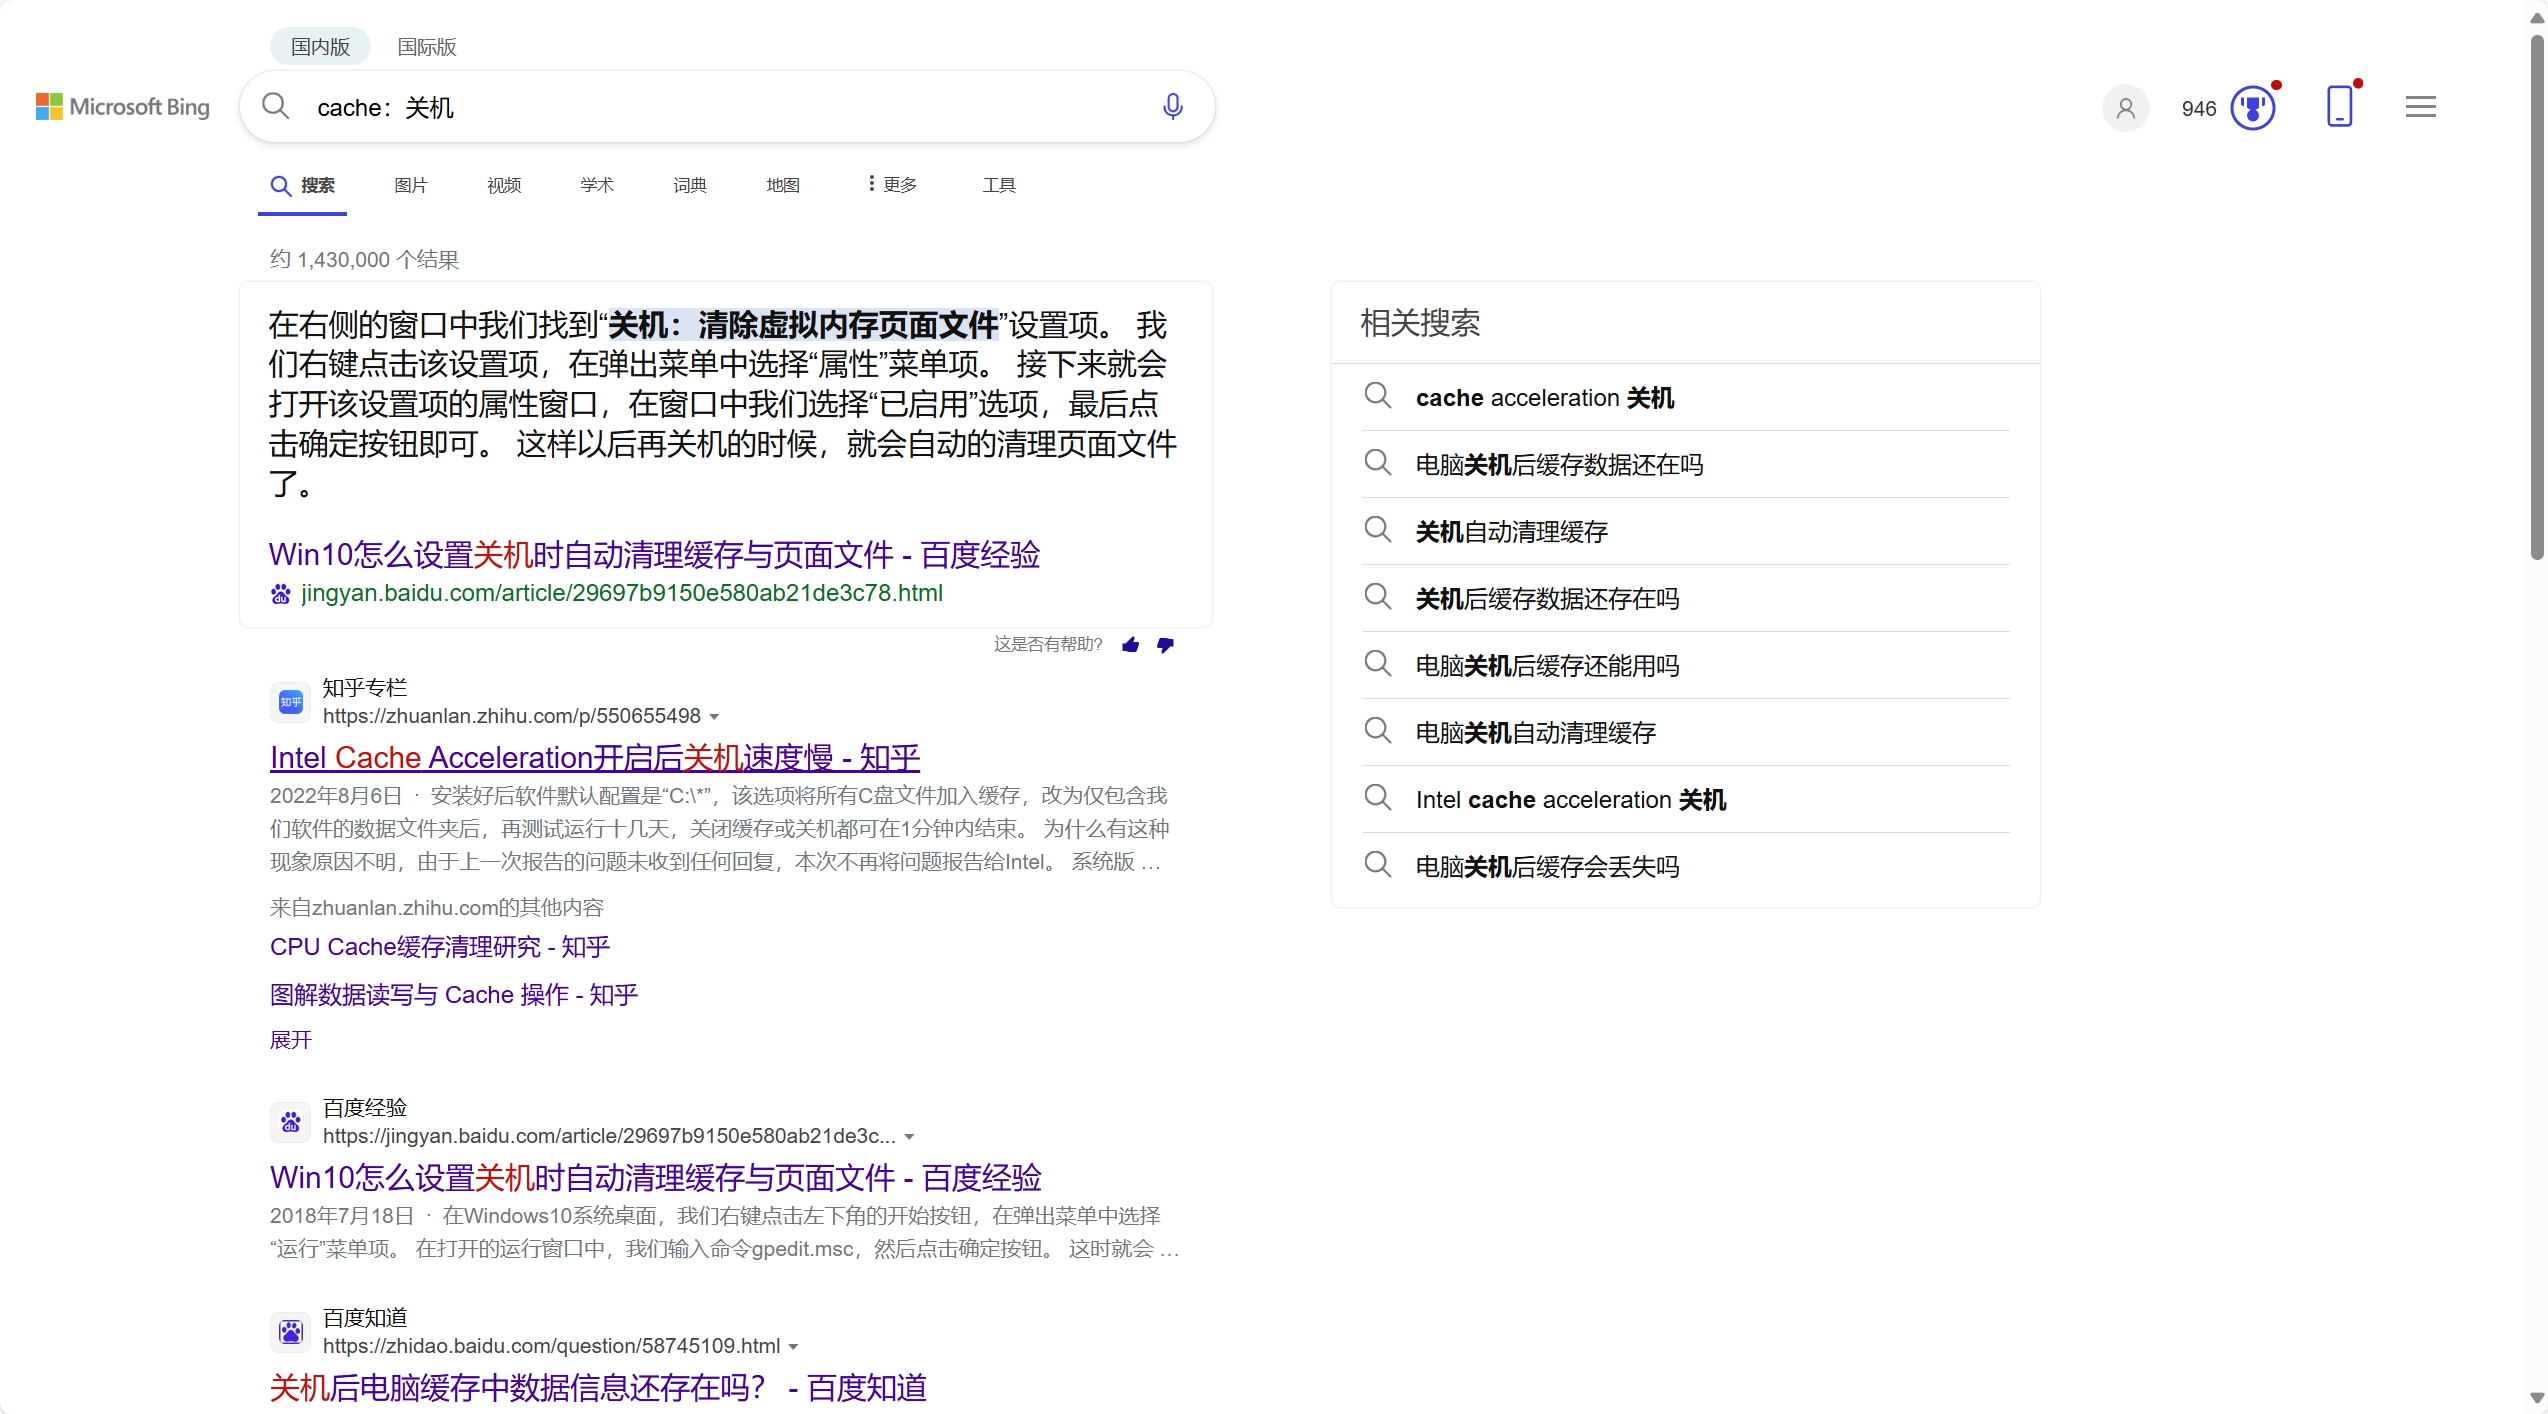2548x1414 pixels.
Task: Select the 搜索 tab
Action: coord(303,186)
